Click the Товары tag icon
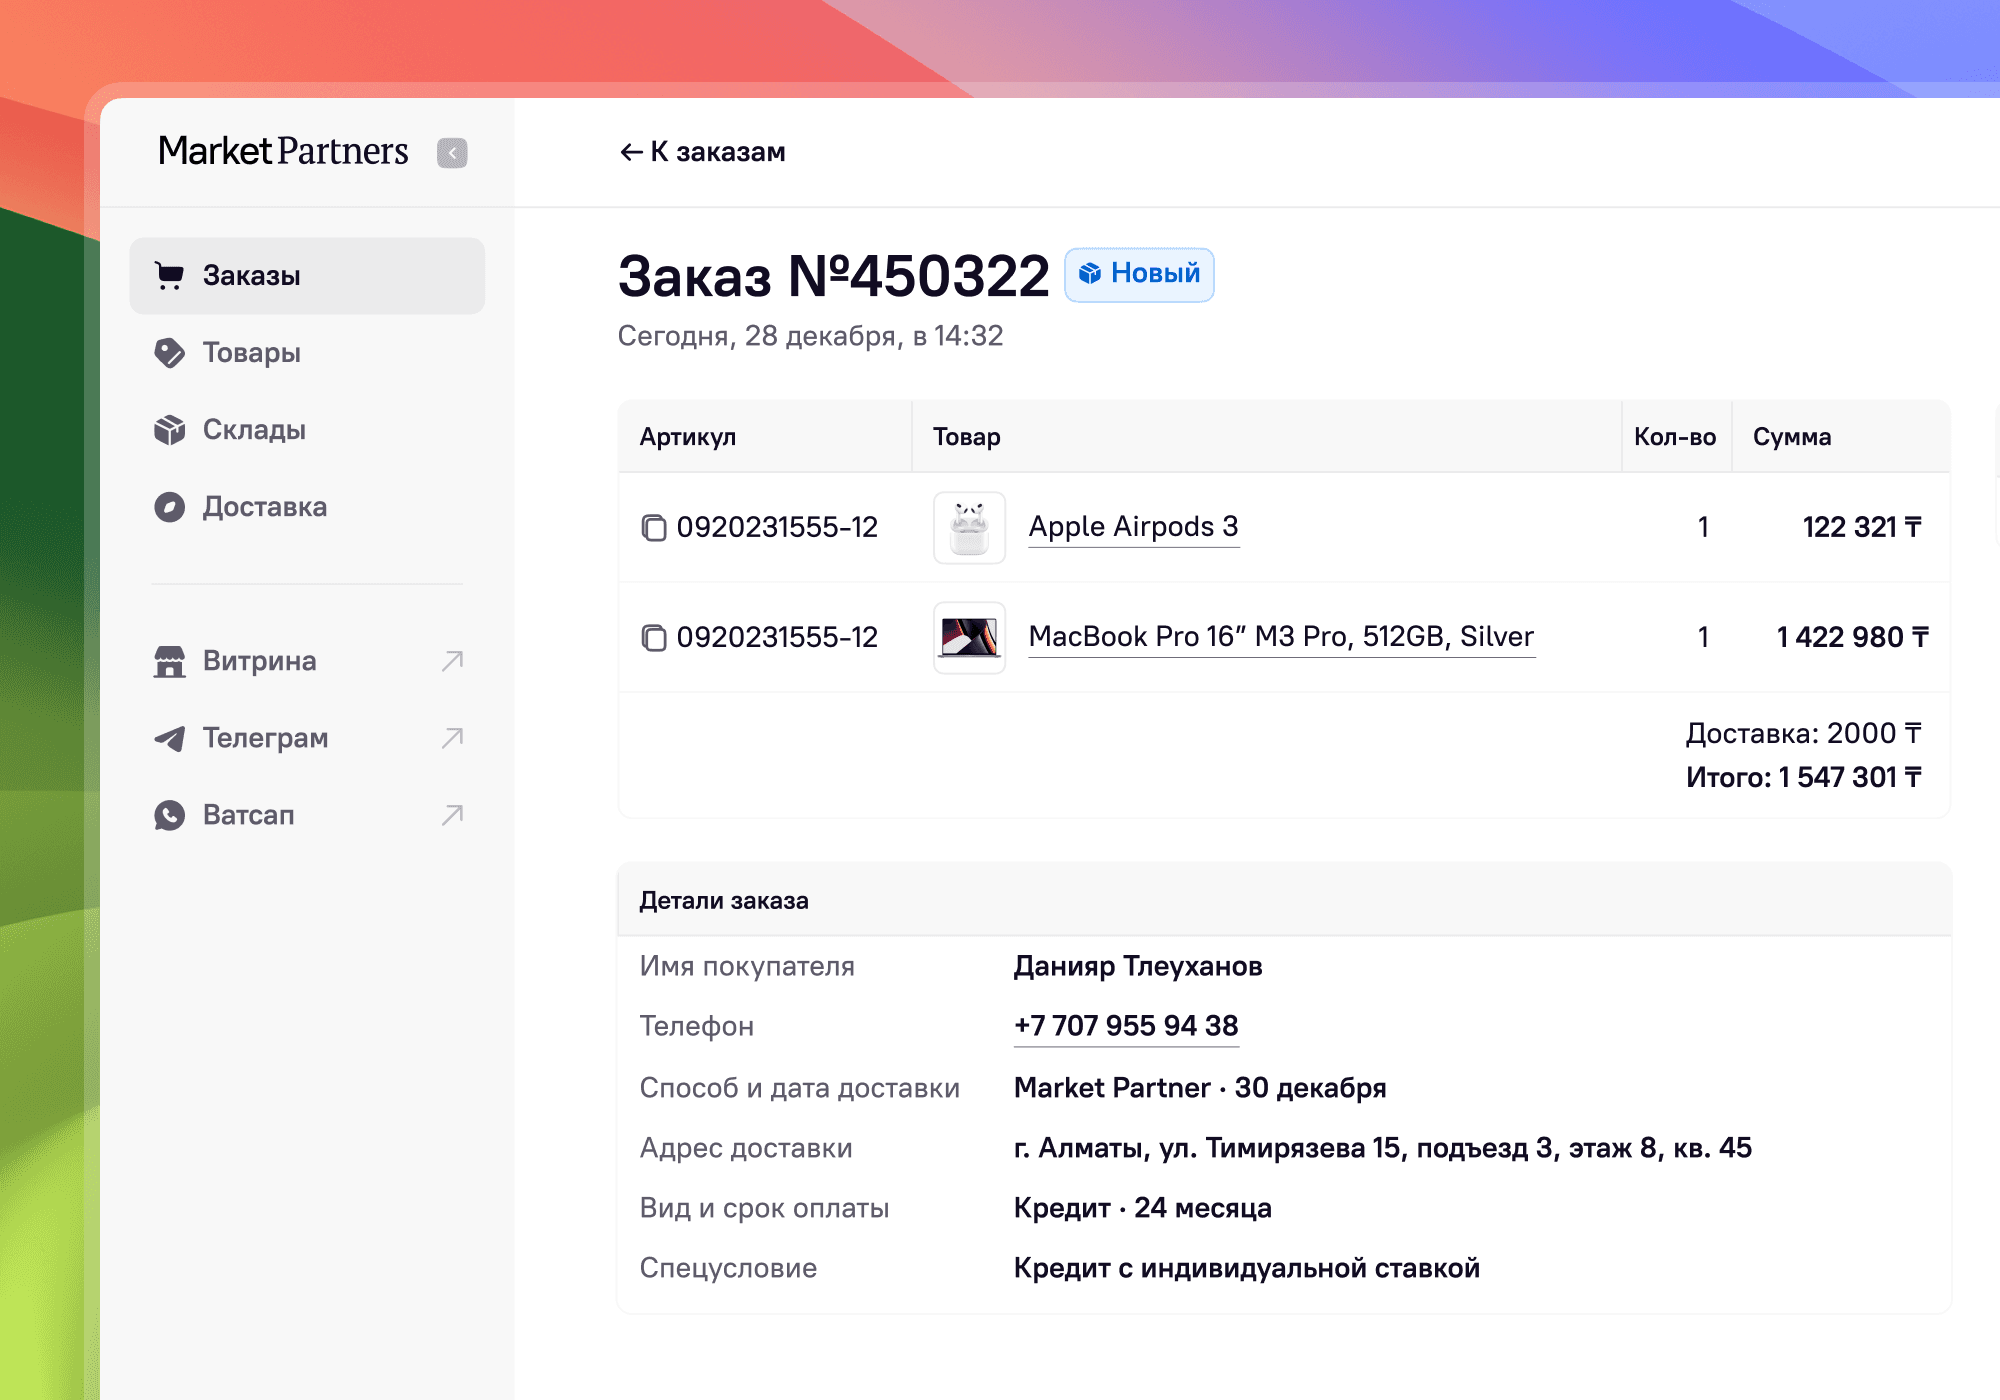Screen dimensions: 2000x1400 [x=169, y=353]
